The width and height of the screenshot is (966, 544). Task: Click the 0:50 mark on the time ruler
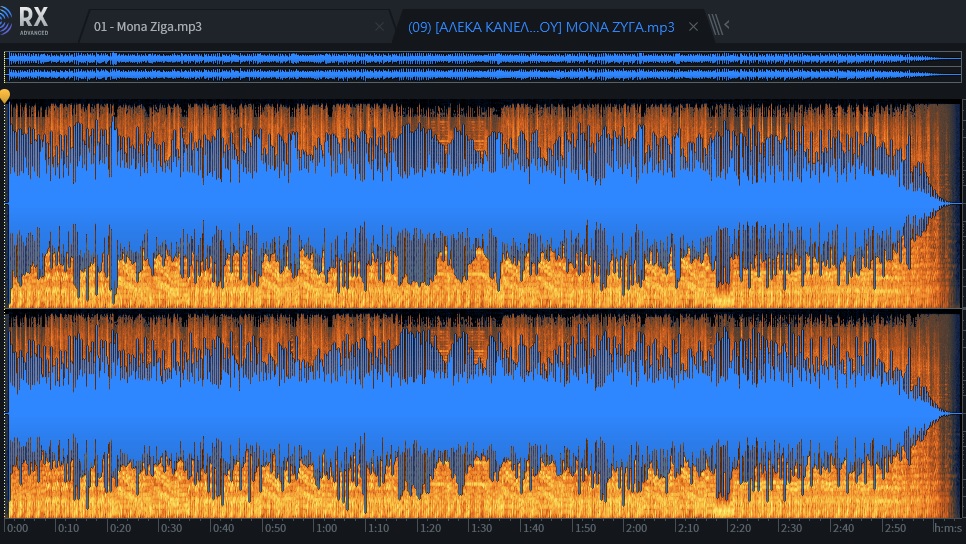tap(274, 528)
